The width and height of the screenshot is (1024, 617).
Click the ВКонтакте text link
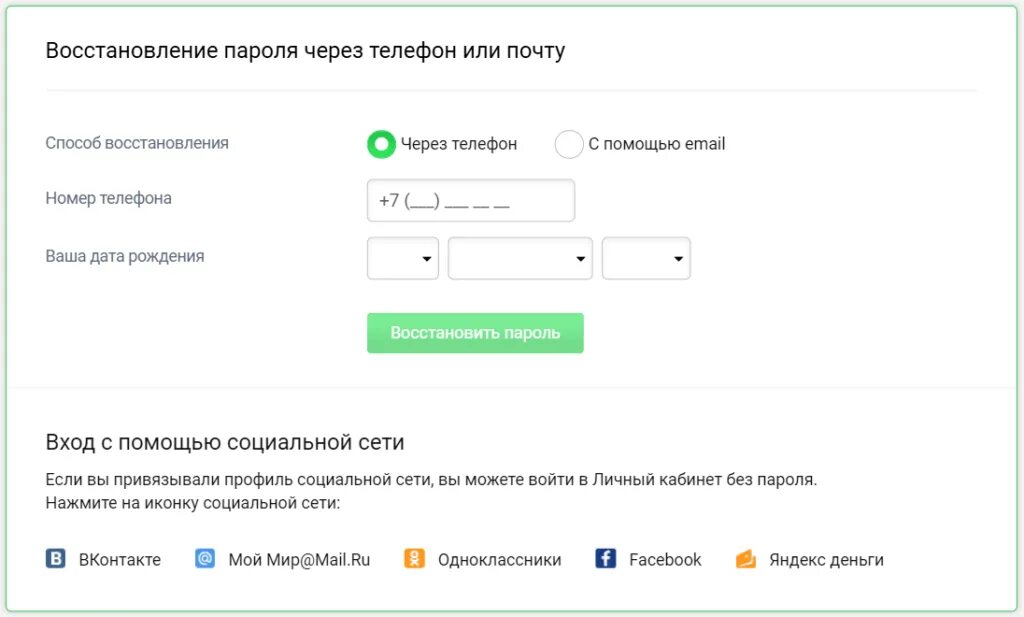click(120, 560)
